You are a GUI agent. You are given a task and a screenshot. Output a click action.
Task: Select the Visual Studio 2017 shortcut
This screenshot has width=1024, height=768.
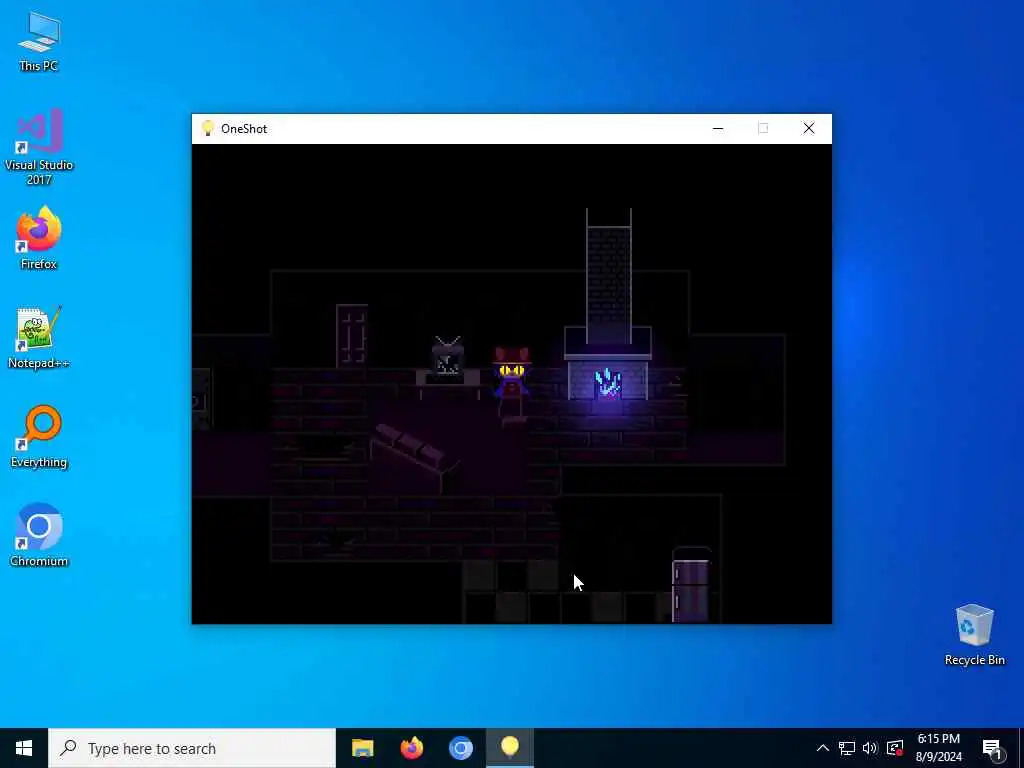coord(39,146)
